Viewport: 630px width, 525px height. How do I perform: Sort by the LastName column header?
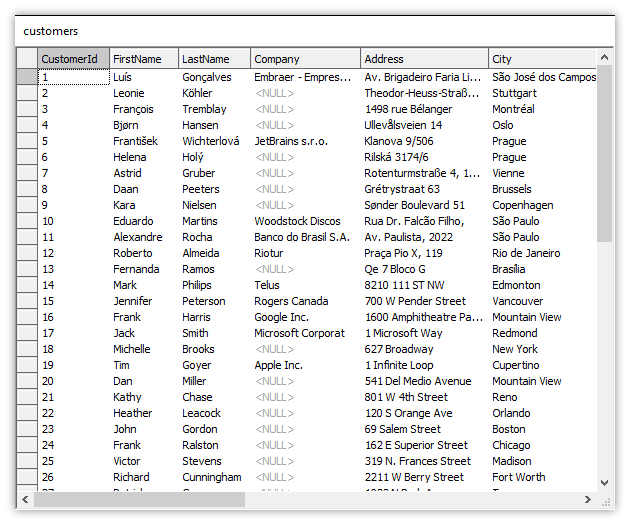[215, 59]
